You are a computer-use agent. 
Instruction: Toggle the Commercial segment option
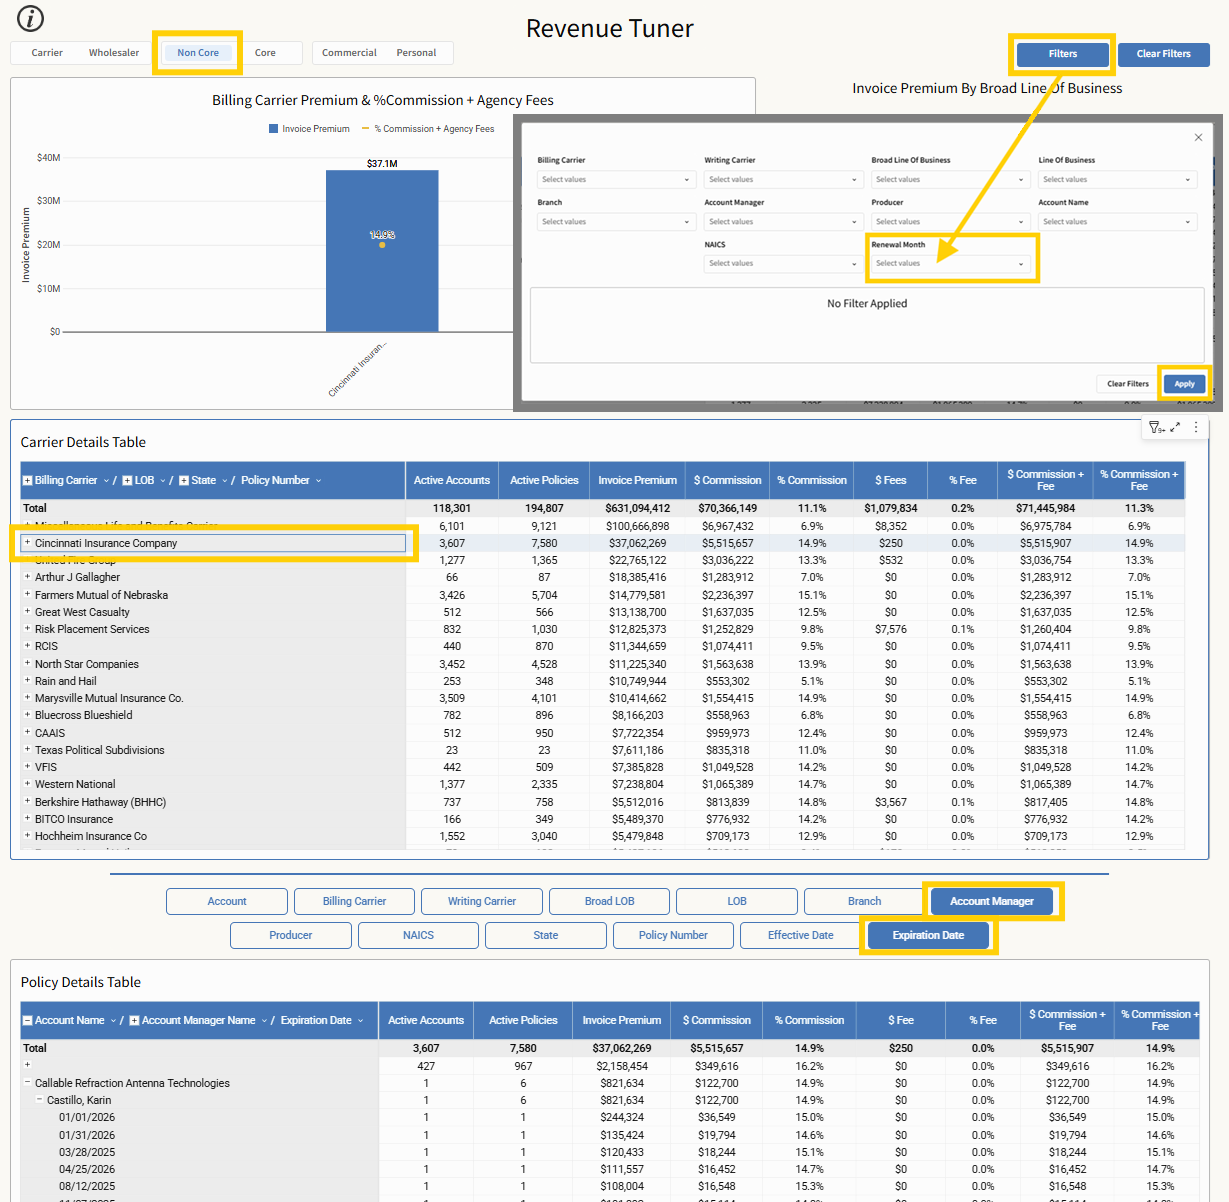[x=349, y=53]
